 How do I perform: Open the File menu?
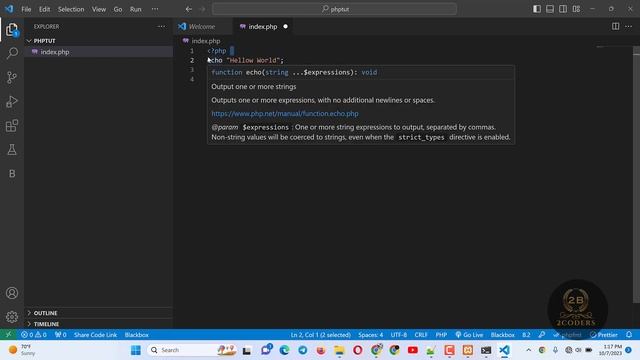click(x=26, y=9)
